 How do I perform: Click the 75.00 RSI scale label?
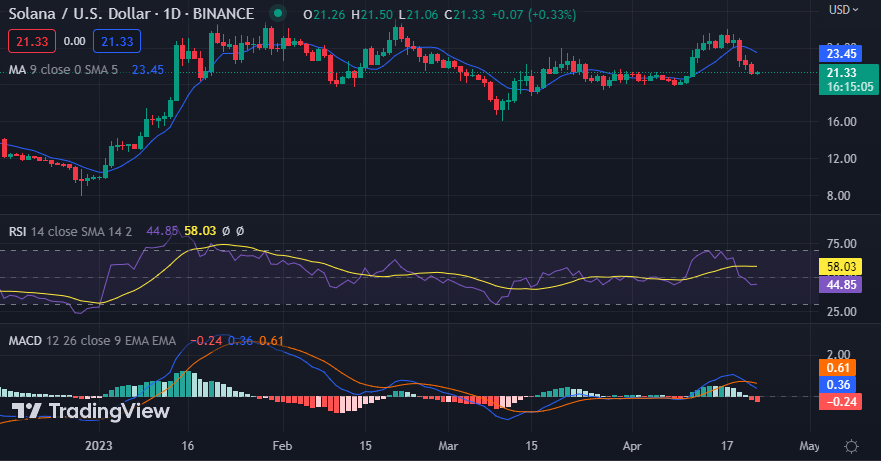(842, 244)
